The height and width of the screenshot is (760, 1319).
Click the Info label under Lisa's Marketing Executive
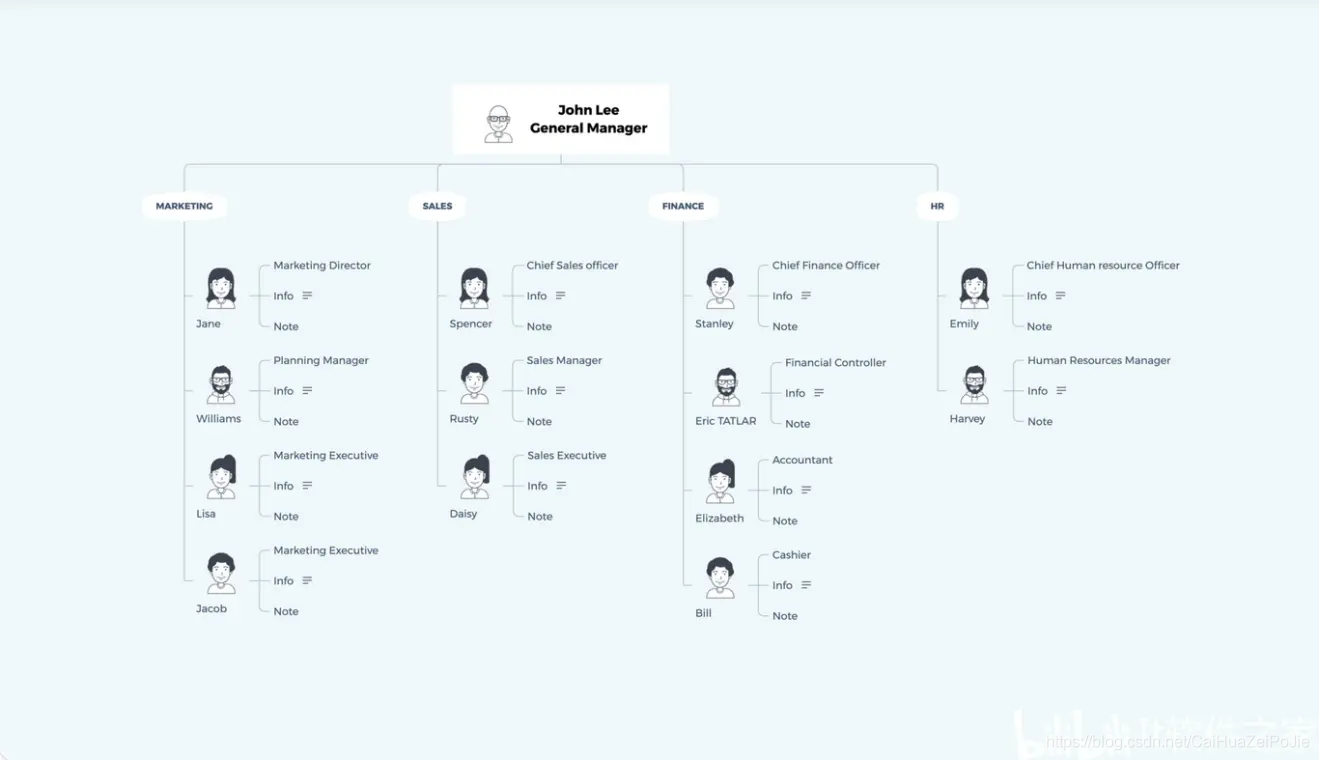[x=284, y=486]
